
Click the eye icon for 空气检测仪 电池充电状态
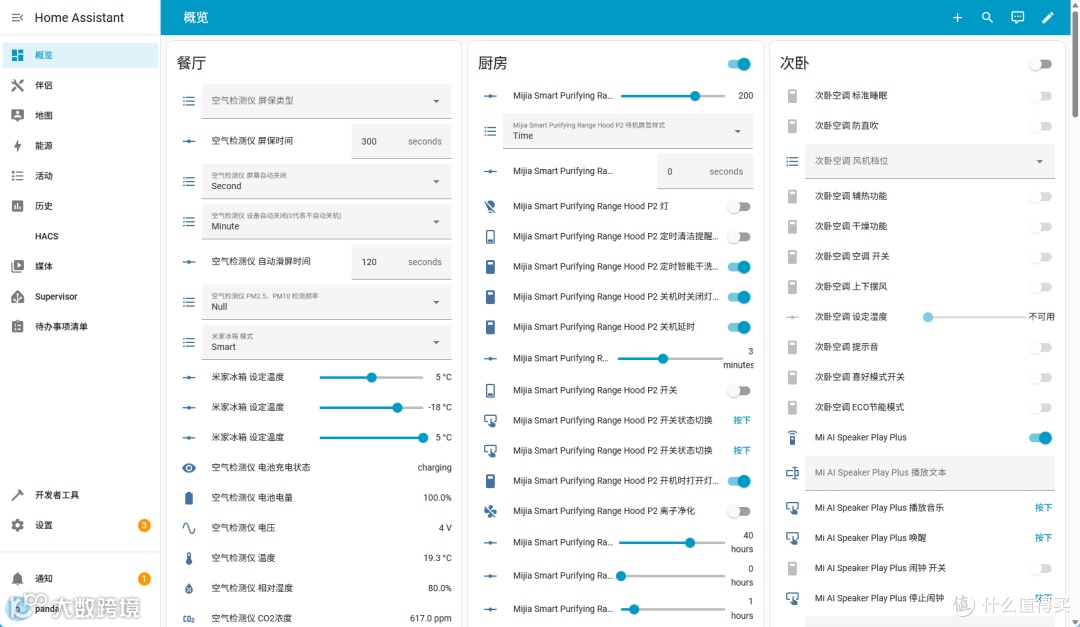(189, 468)
